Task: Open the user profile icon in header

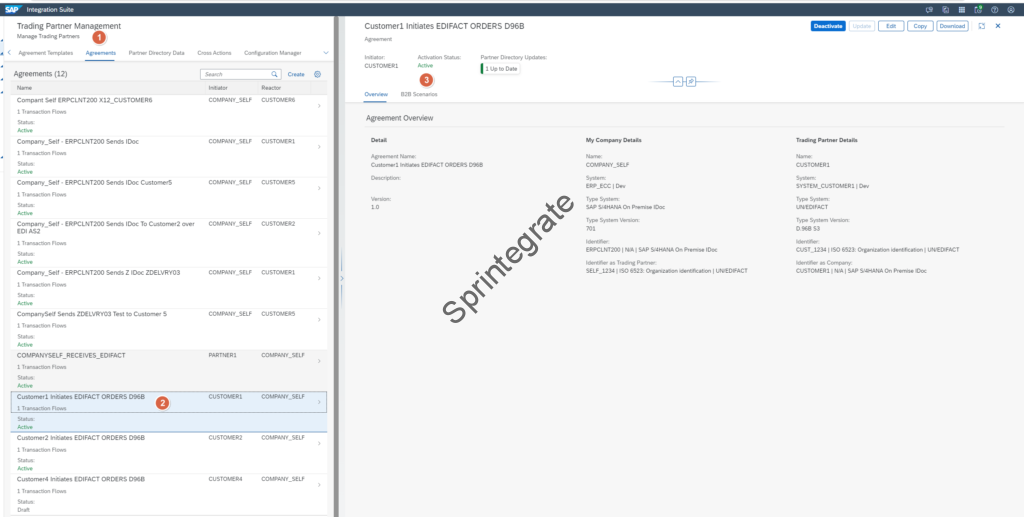Action: [x=1013, y=8]
